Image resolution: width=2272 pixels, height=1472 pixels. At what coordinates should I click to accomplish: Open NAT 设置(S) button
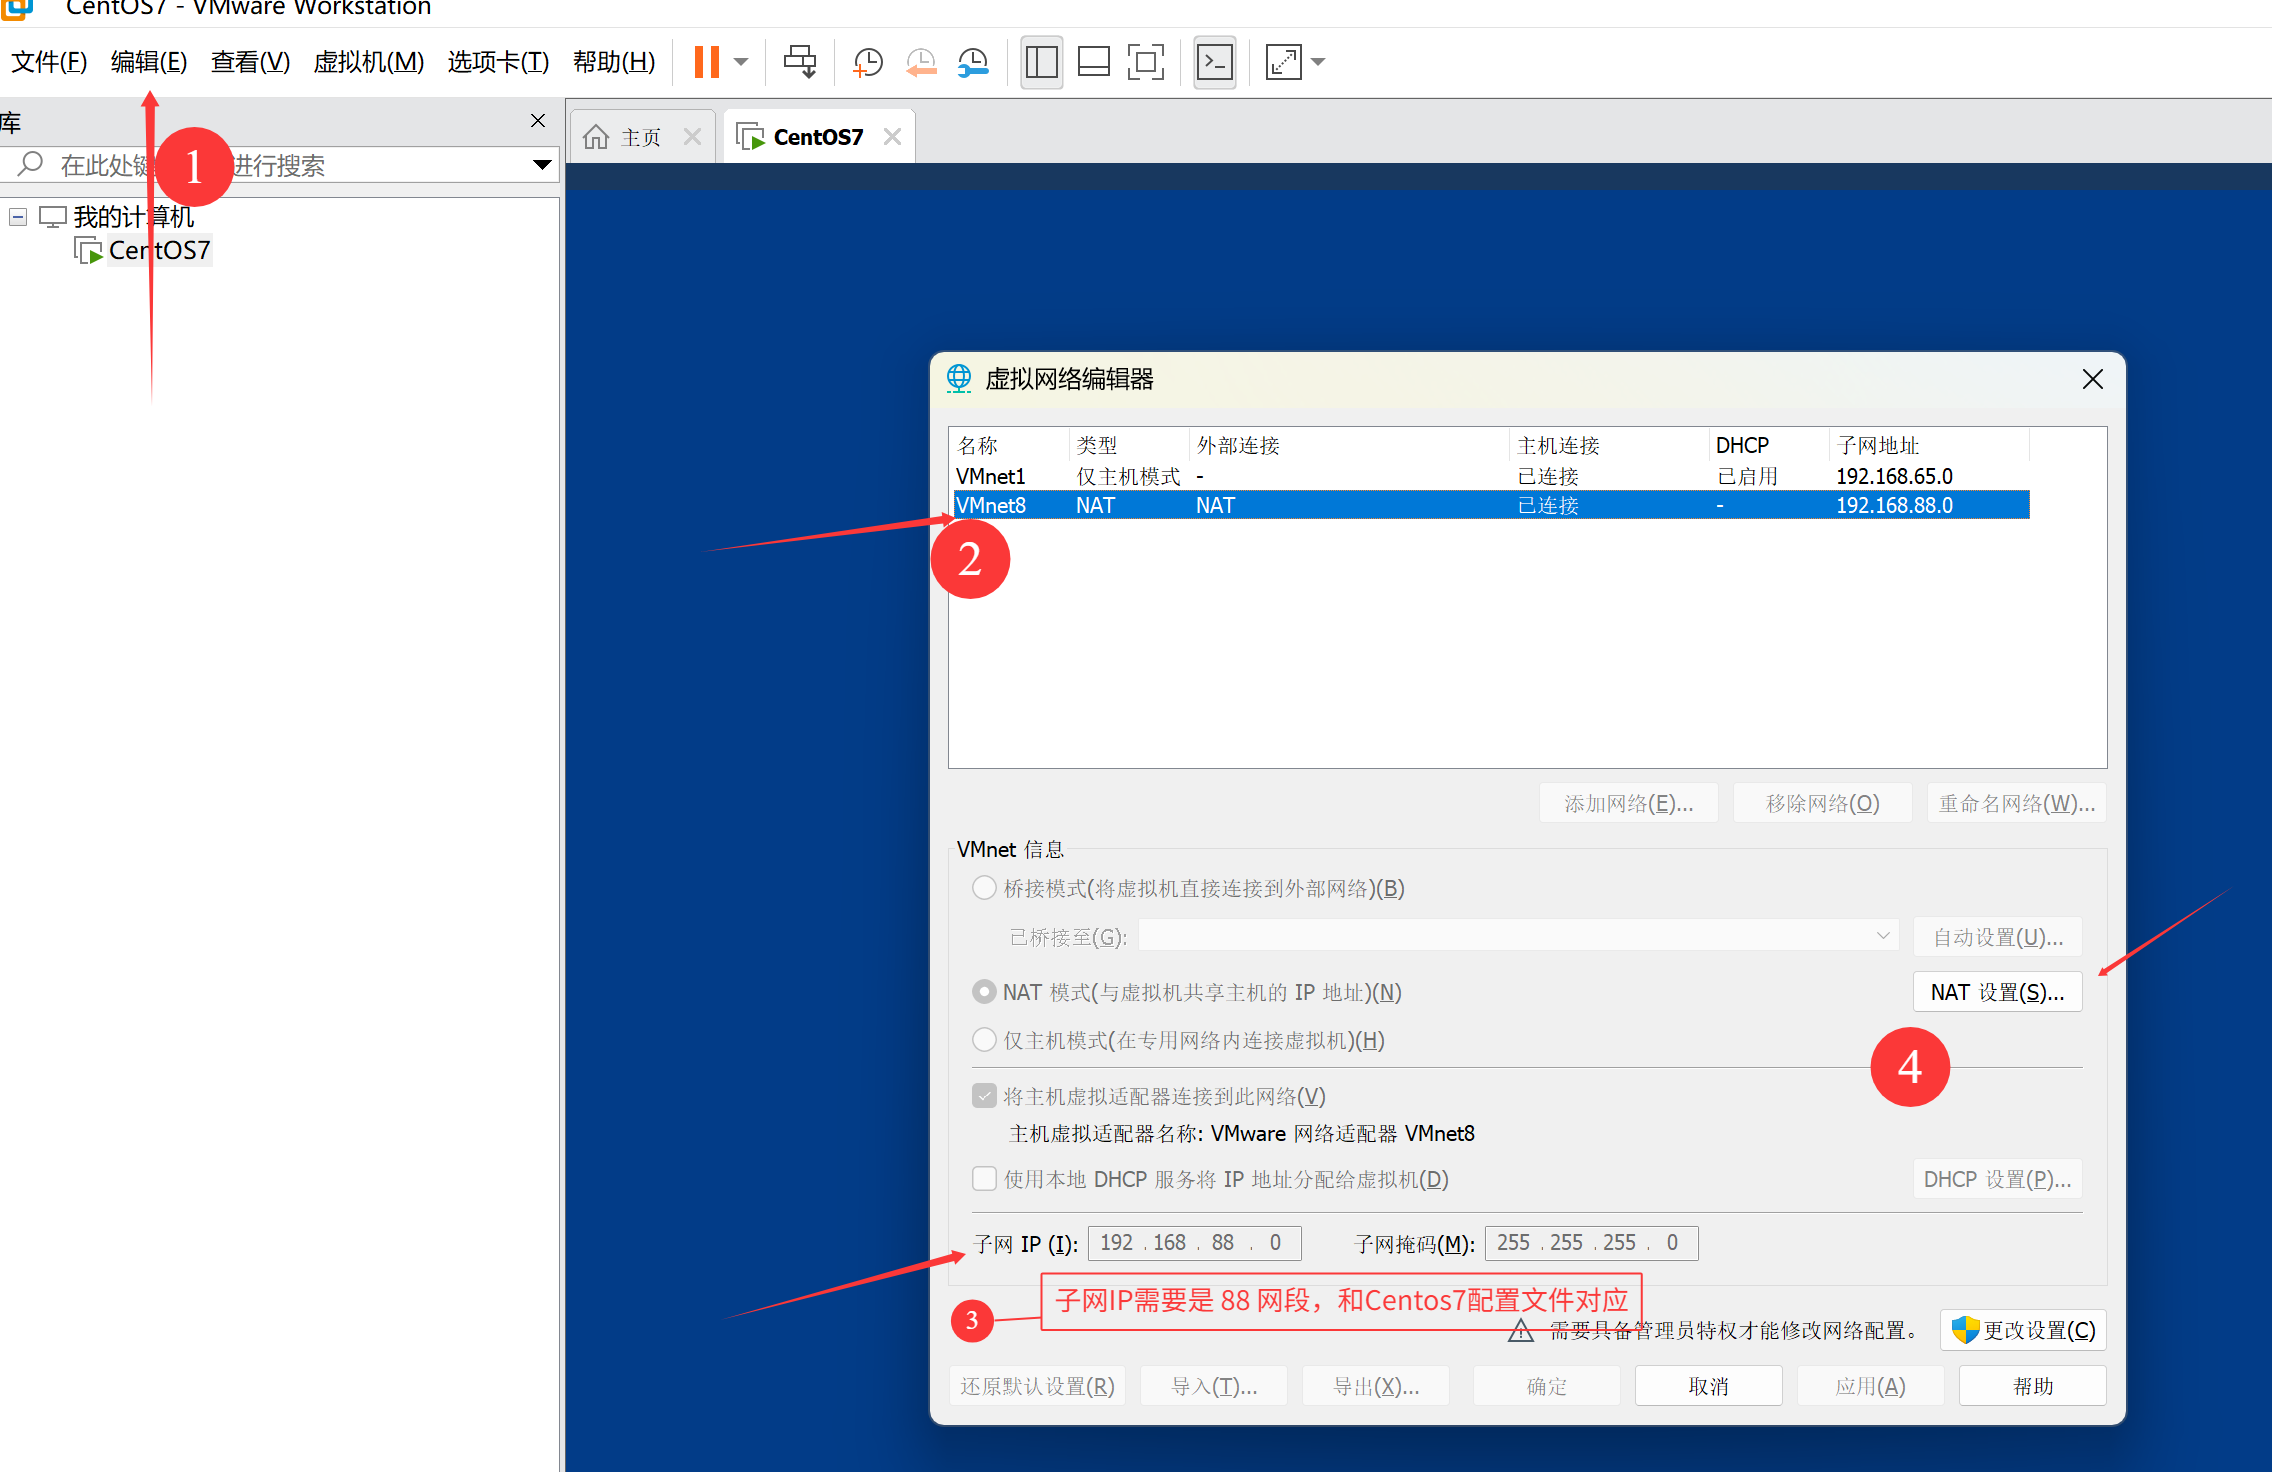pos(1997,992)
